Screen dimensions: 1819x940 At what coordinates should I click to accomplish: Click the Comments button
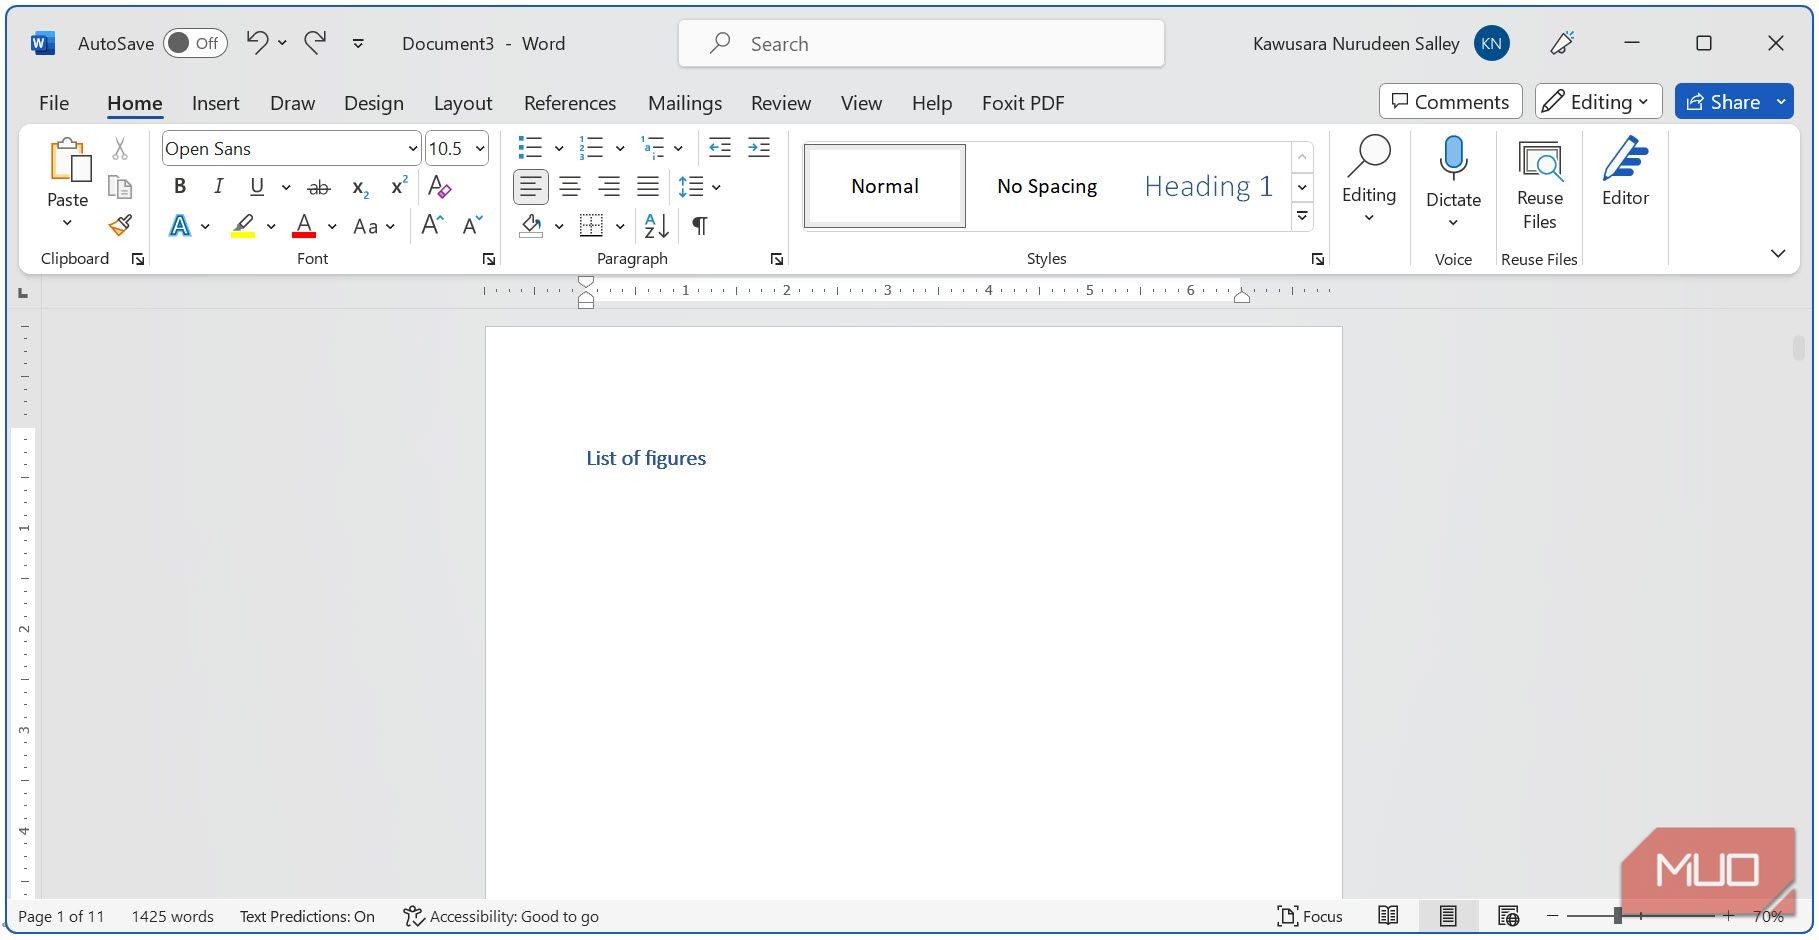tap(1450, 101)
